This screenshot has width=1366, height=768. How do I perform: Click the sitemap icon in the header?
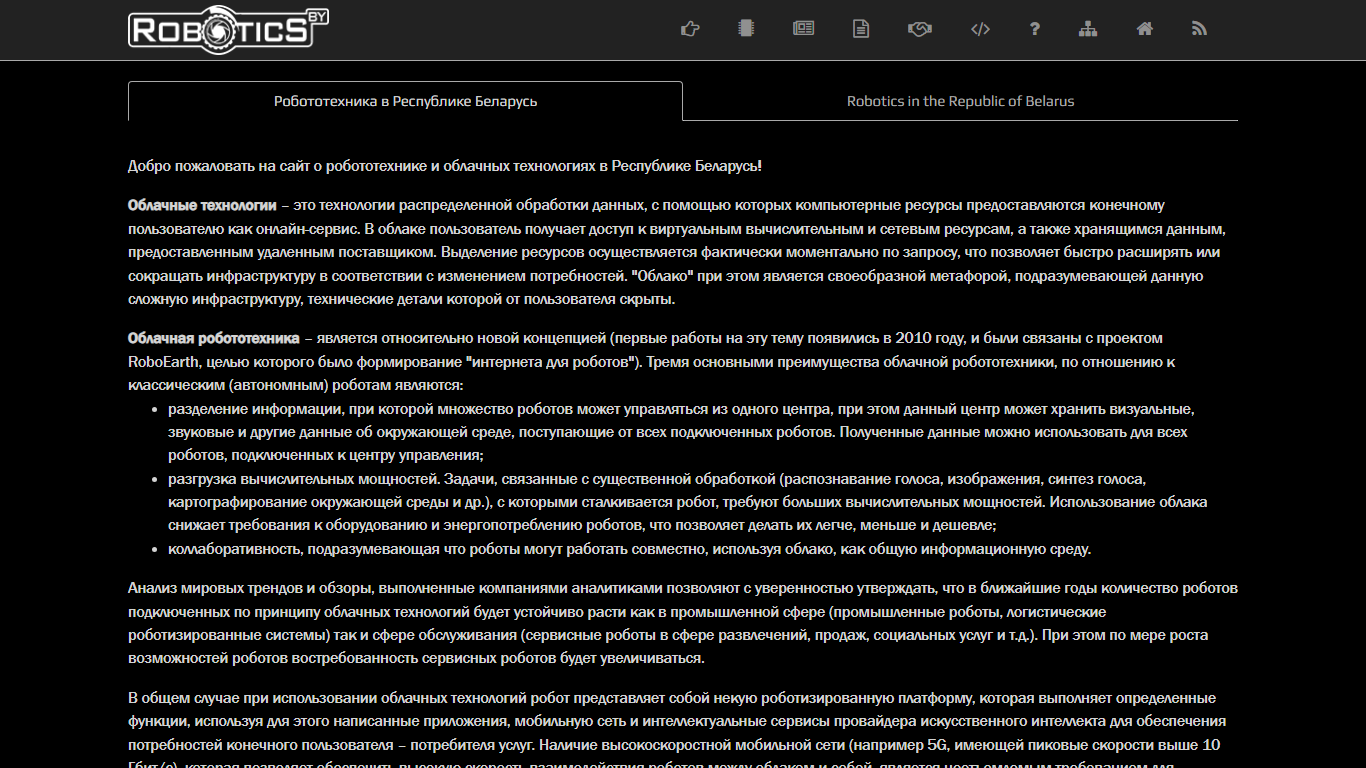pyautogui.click(x=1088, y=29)
